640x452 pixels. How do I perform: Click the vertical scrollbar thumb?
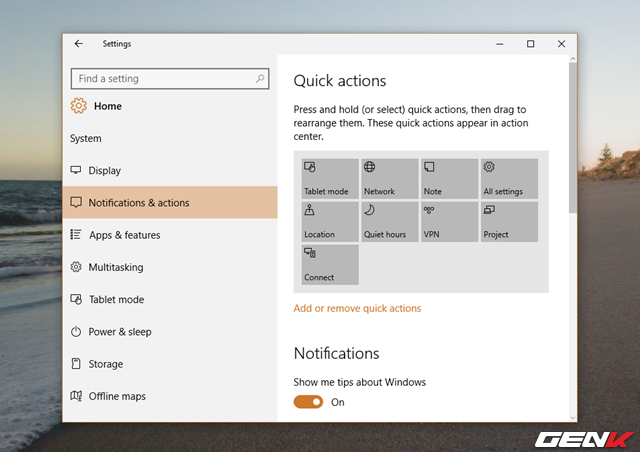(573, 138)
